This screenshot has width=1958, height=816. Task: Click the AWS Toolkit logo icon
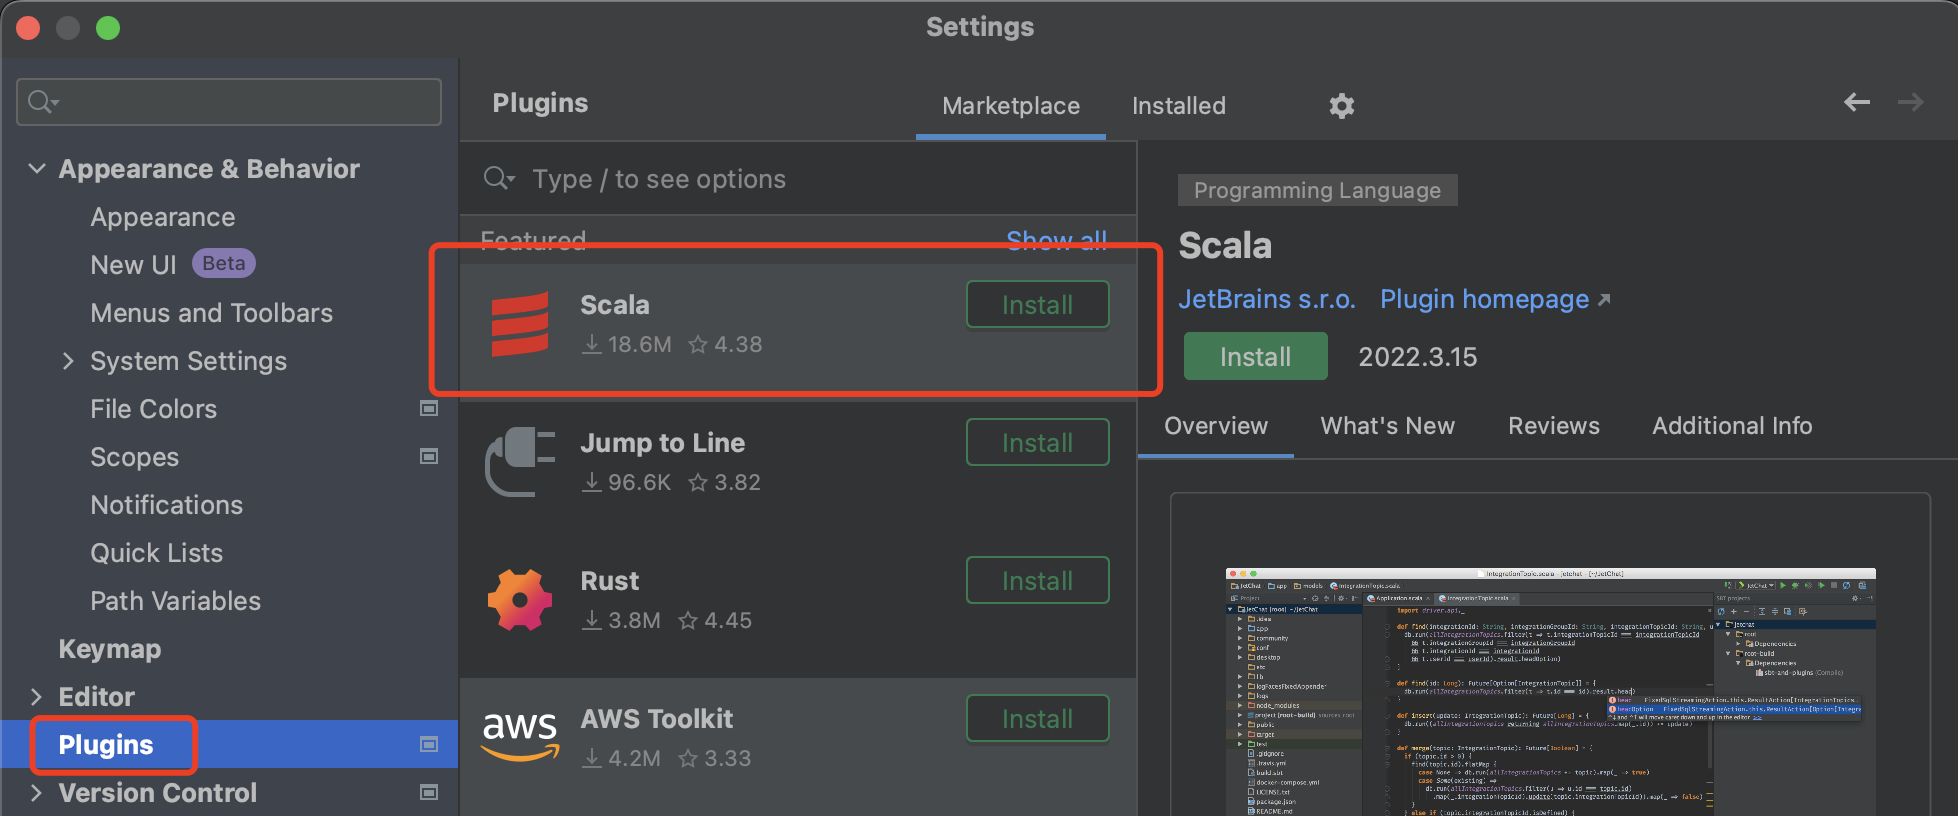pyautogui.click(x=520, y=736)
